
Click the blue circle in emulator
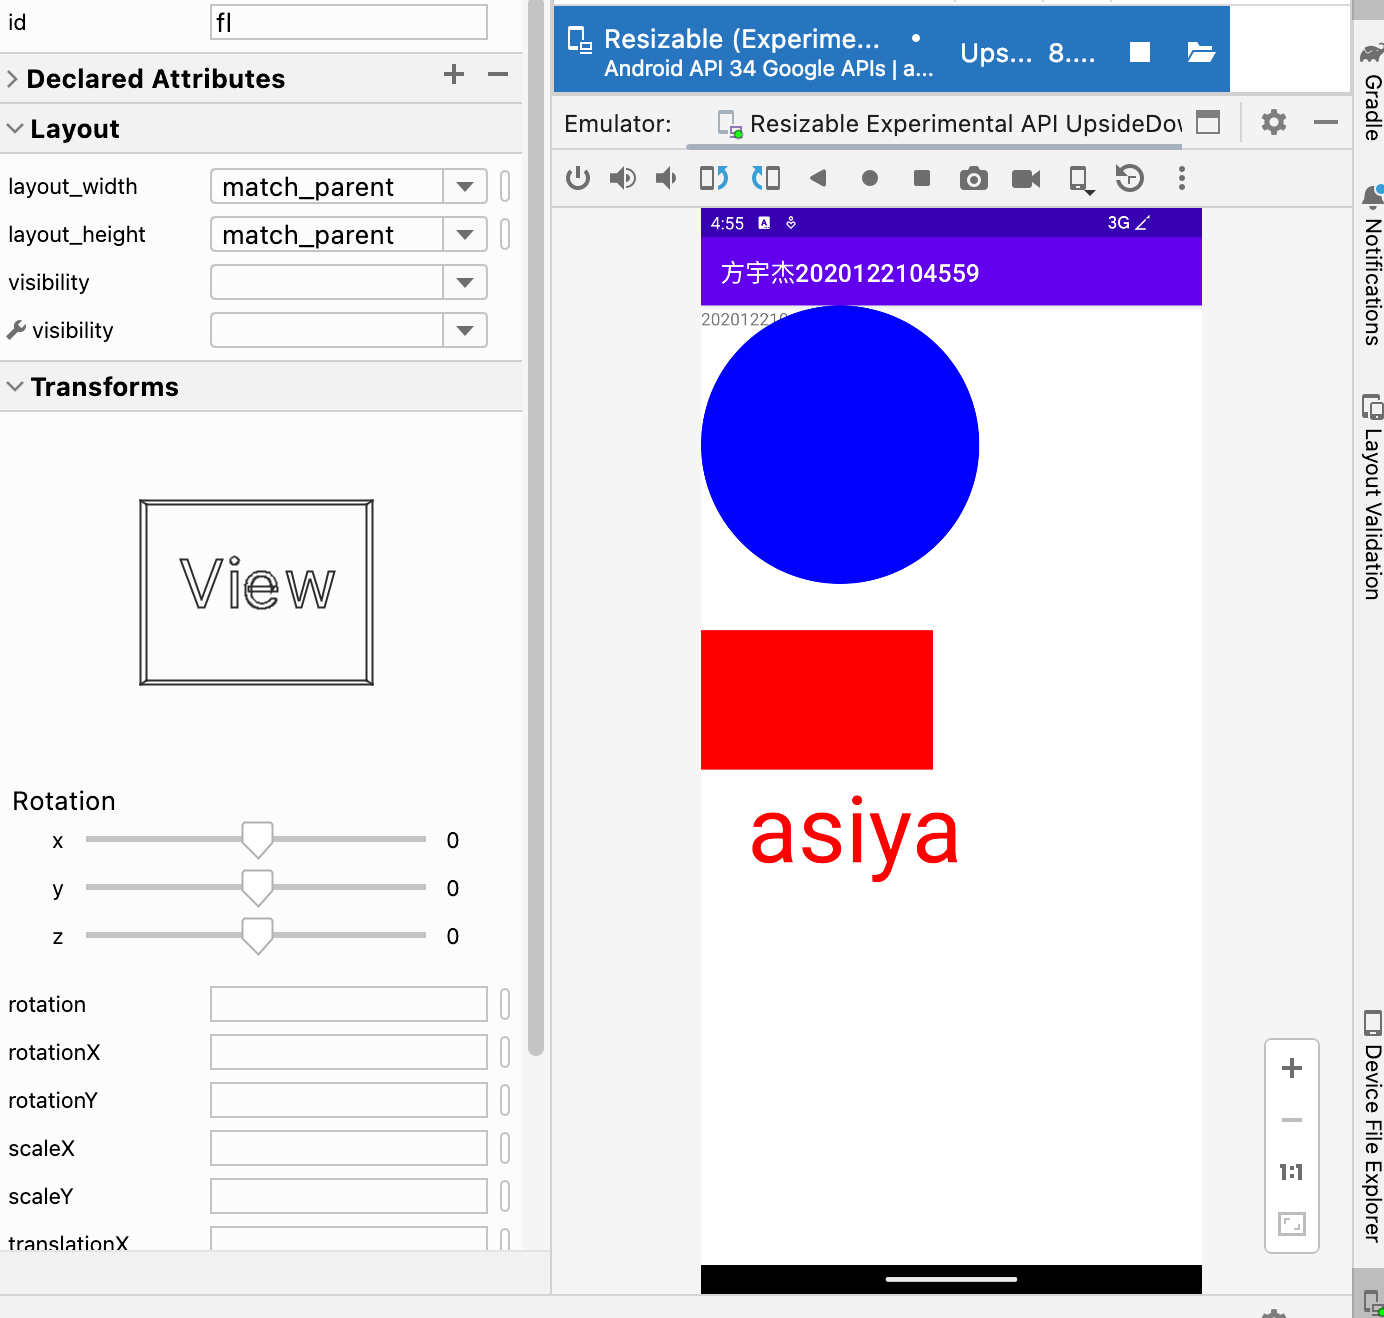pos(840,445)
